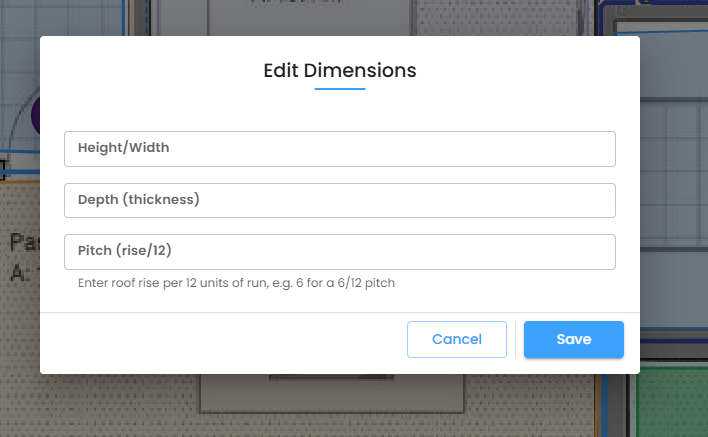708x437 pixels.
Task: Click the blue underline beneath the title
Action: coord(340,89)
